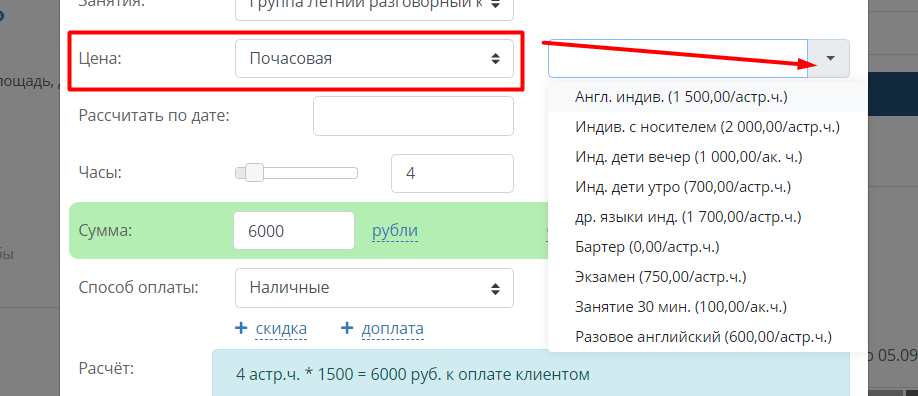The width and height of the screenshot is (918, 396).
Task: Click the Способ оплаты label
Action: pos(138,288)
